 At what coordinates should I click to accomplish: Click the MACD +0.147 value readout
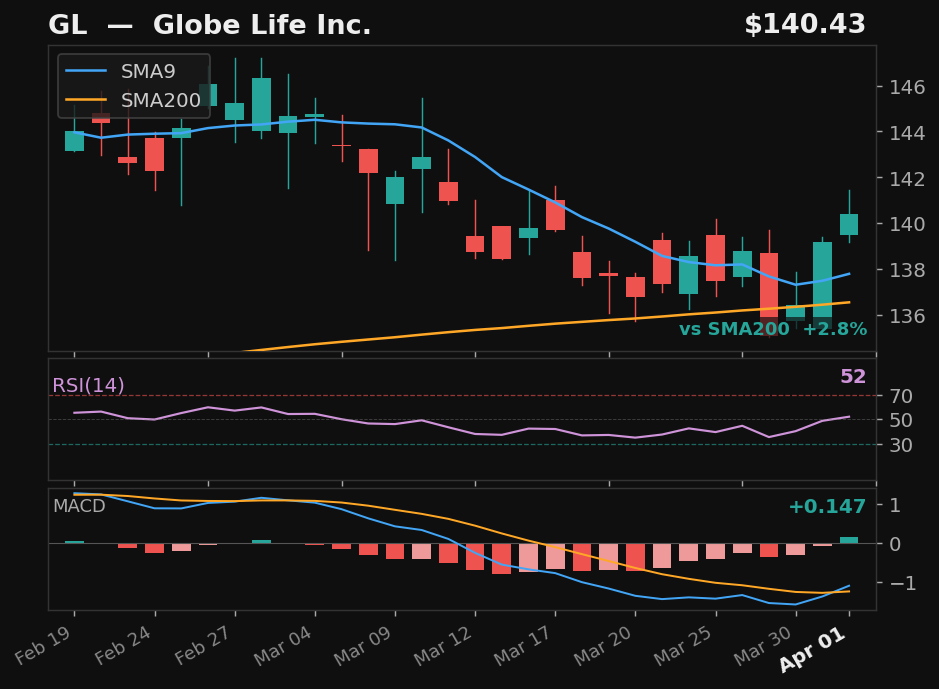click(x=826, y=507)
